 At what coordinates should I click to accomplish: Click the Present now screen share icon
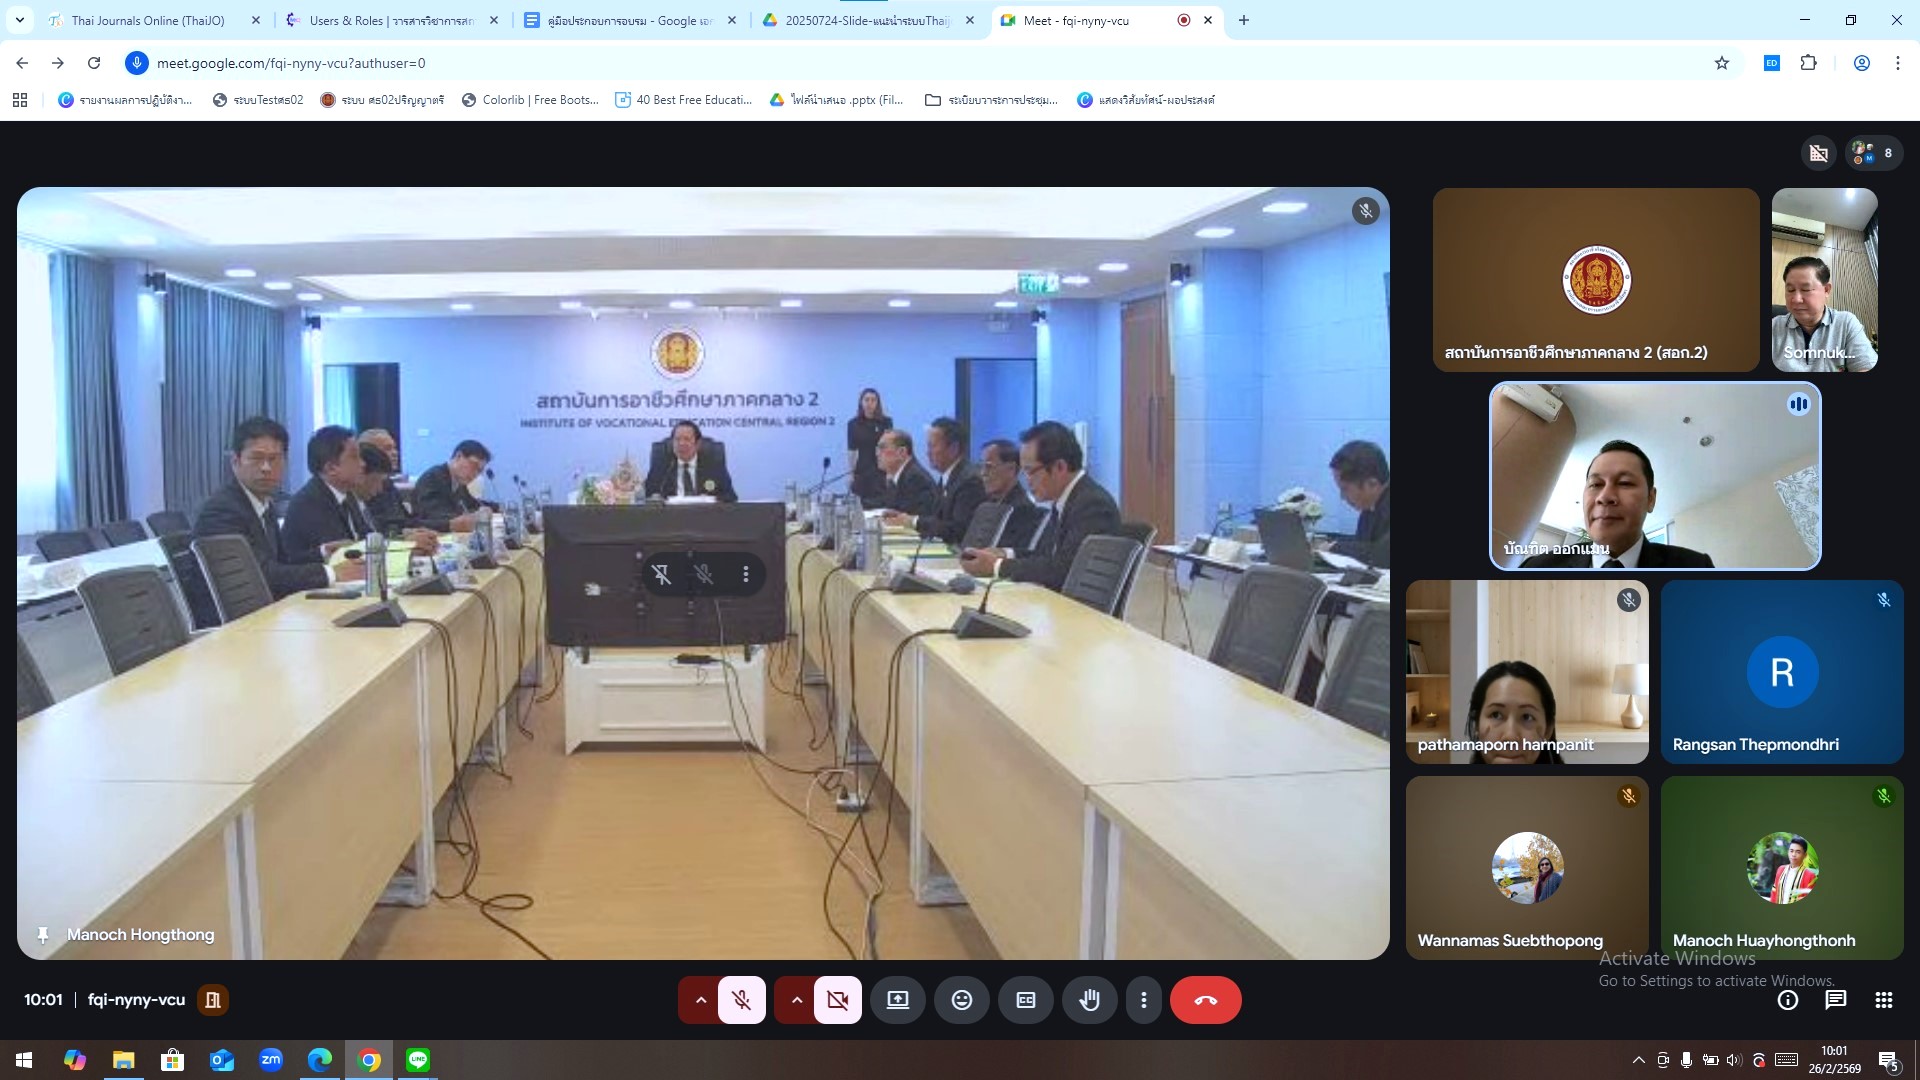[x=897, y=1000]
